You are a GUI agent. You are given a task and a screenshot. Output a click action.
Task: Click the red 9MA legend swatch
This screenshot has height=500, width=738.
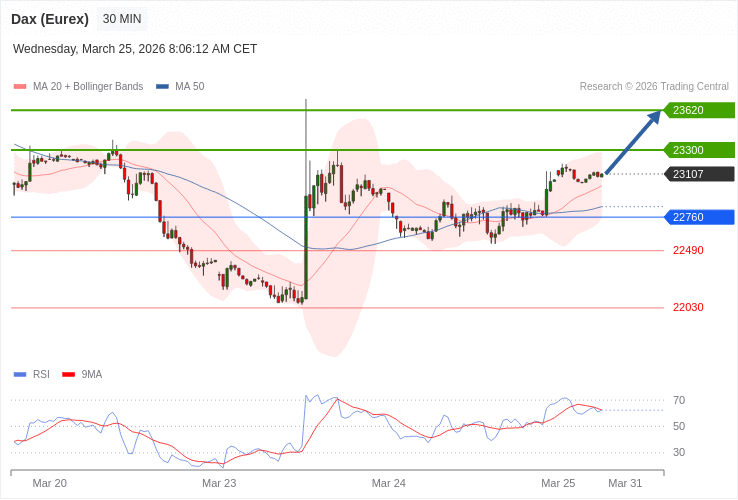pos(68,375)
